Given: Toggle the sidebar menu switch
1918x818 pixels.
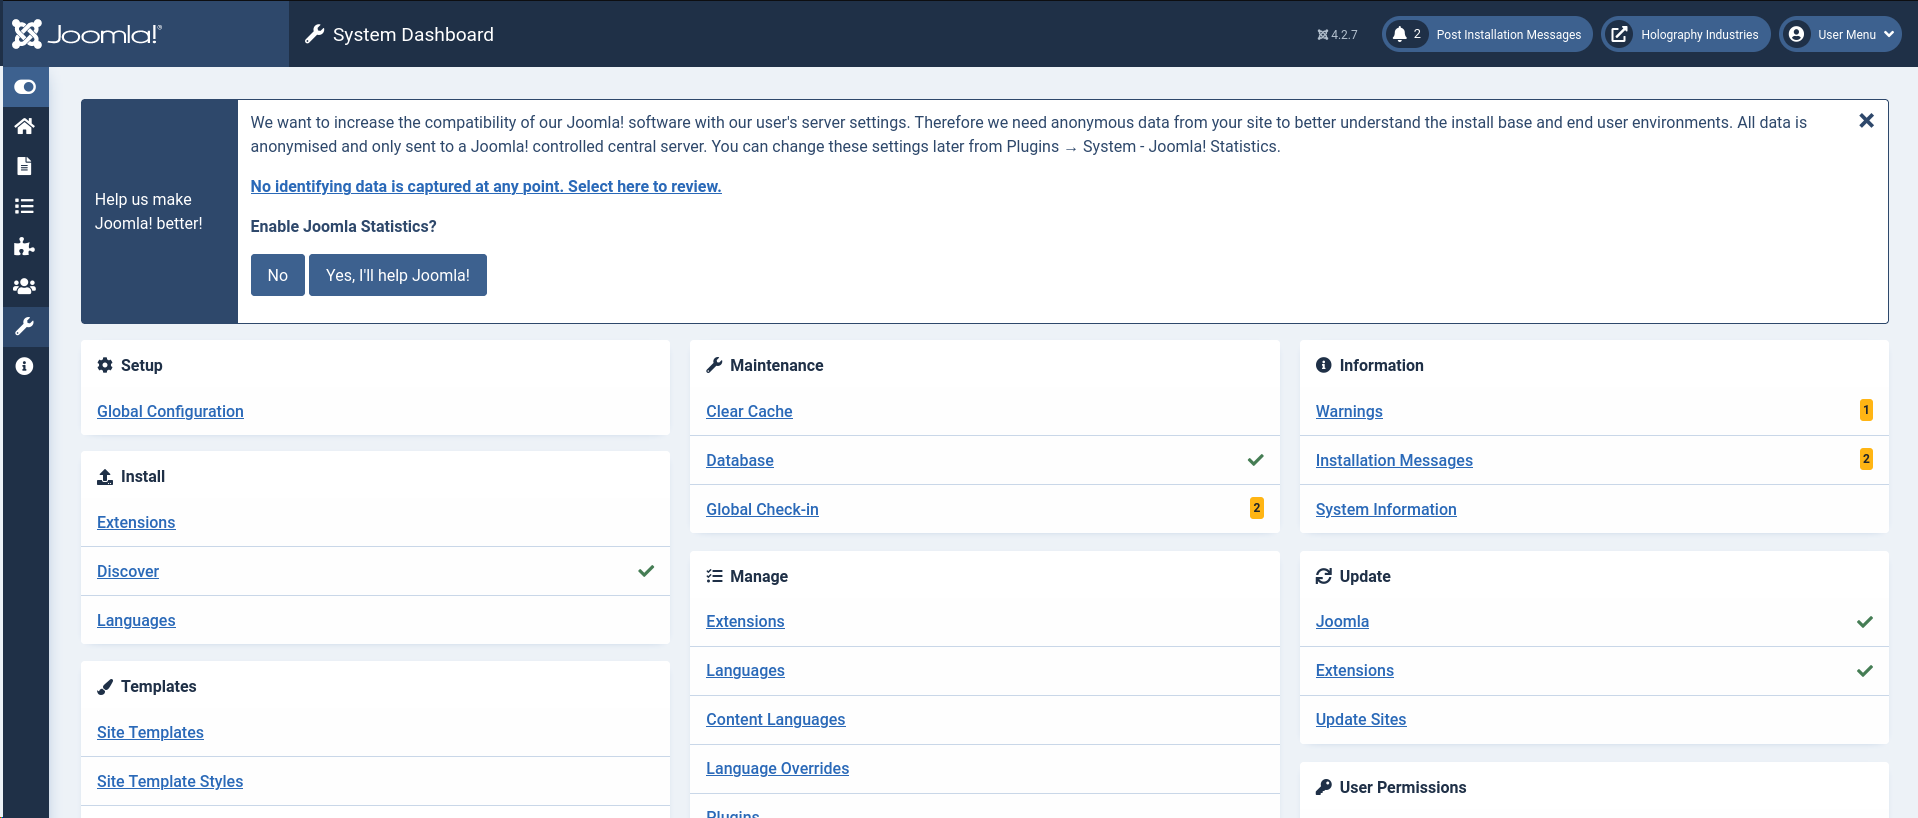Looking at the screenshot, I should 25,87.
